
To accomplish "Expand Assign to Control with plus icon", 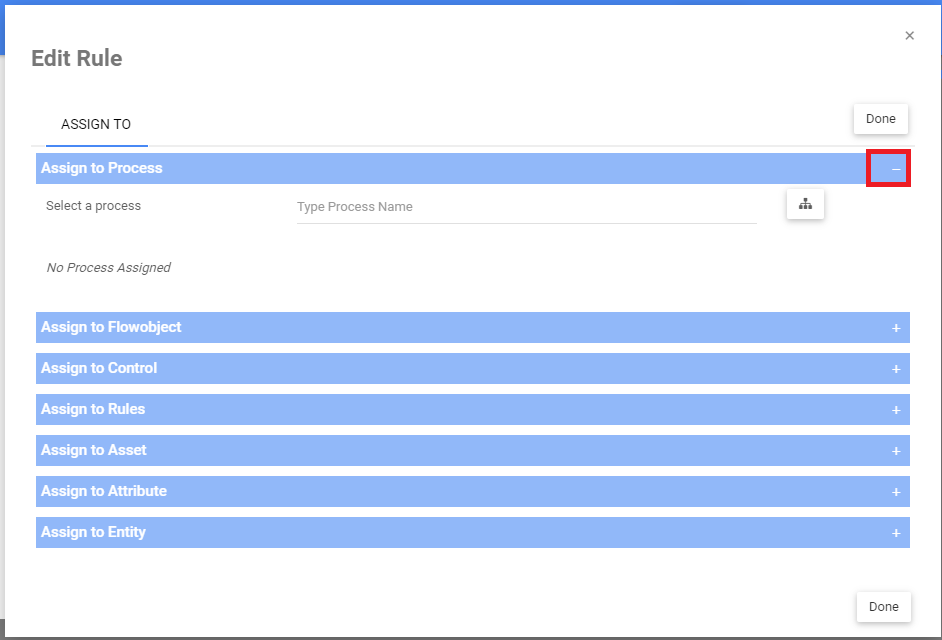I will 895,369.
